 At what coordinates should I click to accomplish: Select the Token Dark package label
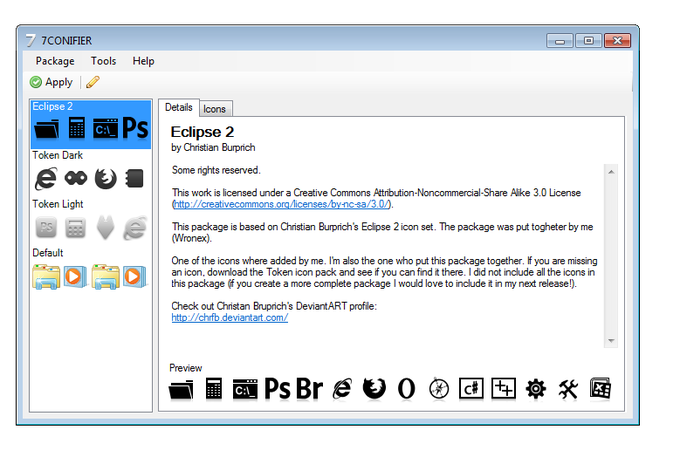tap(57, 155)
